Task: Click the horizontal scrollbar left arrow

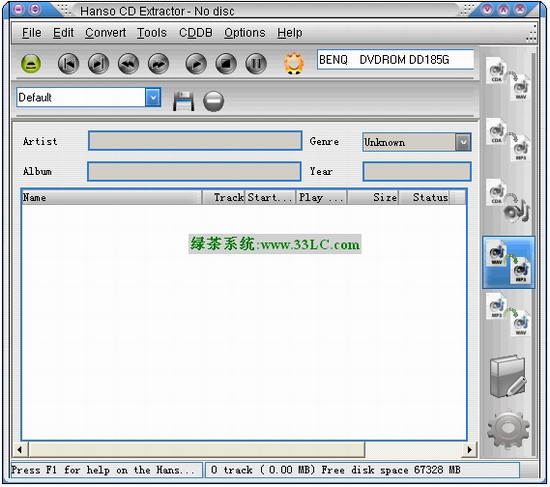Action: pos(20,449)
